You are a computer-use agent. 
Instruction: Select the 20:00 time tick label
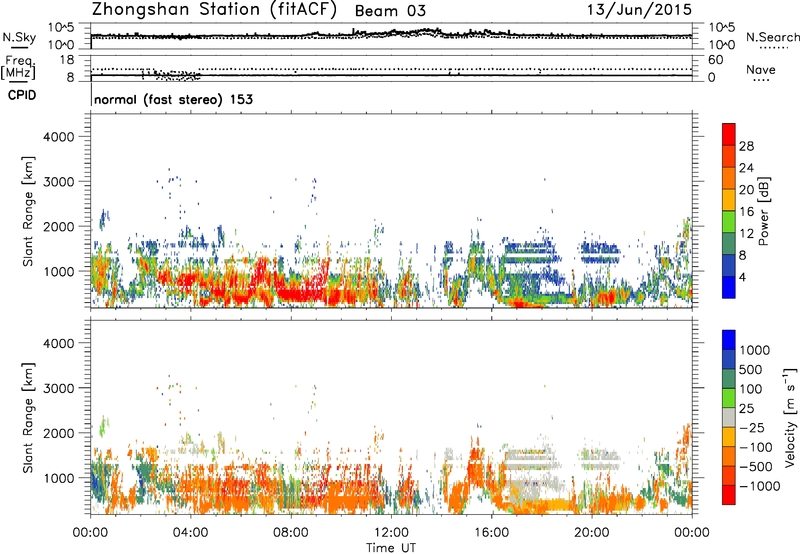pos(592,533)
